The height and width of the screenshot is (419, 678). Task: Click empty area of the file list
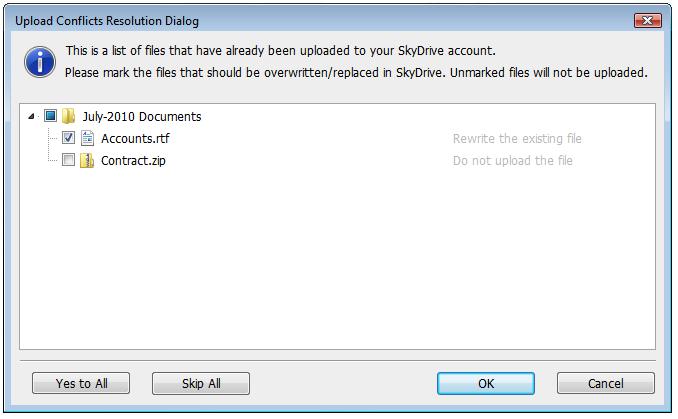[337, 259]
